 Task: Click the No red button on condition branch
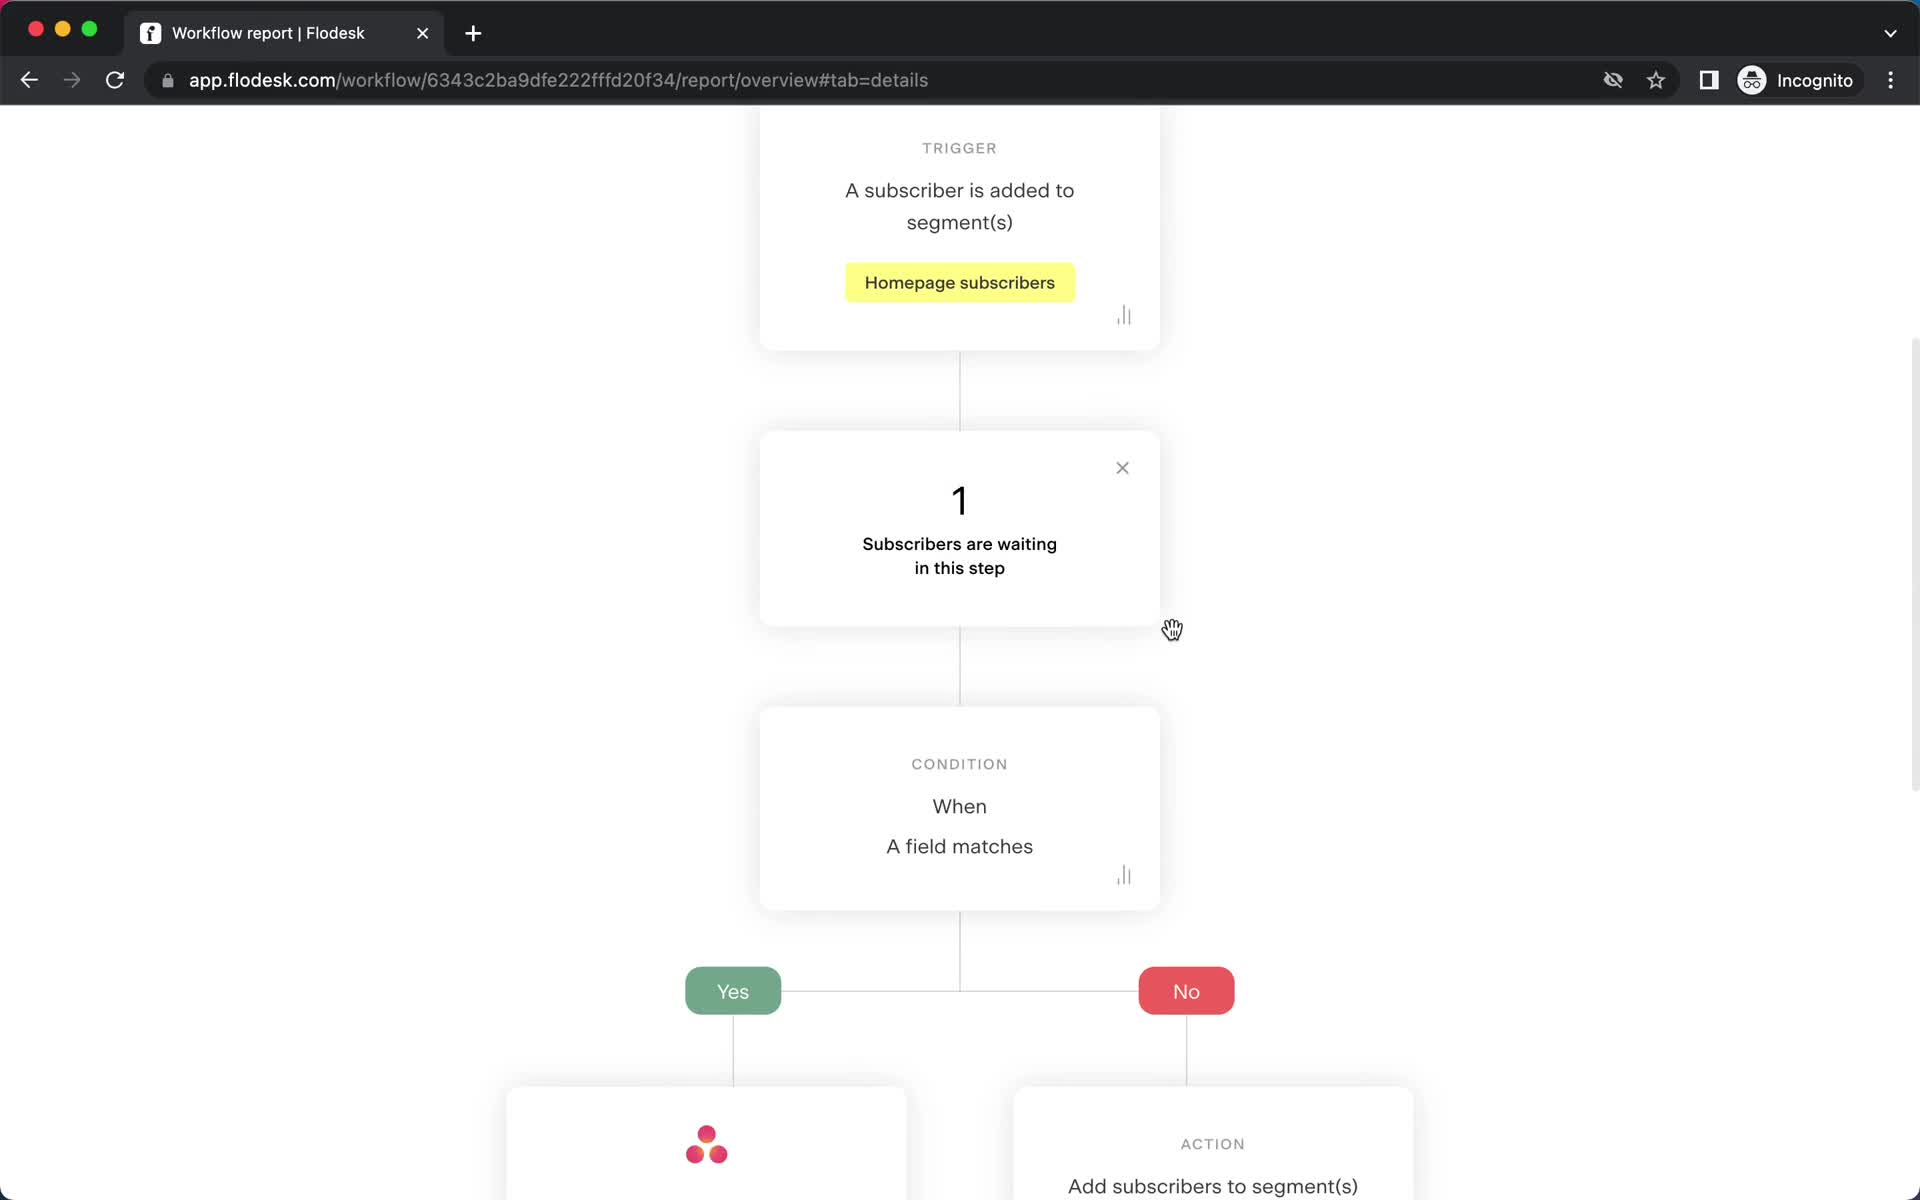[x=1186, y=990]
